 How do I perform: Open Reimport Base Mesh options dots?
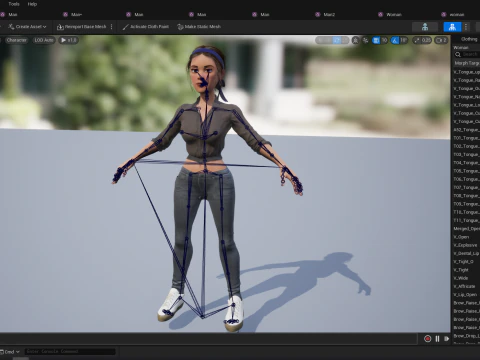[x=111, y=27]
